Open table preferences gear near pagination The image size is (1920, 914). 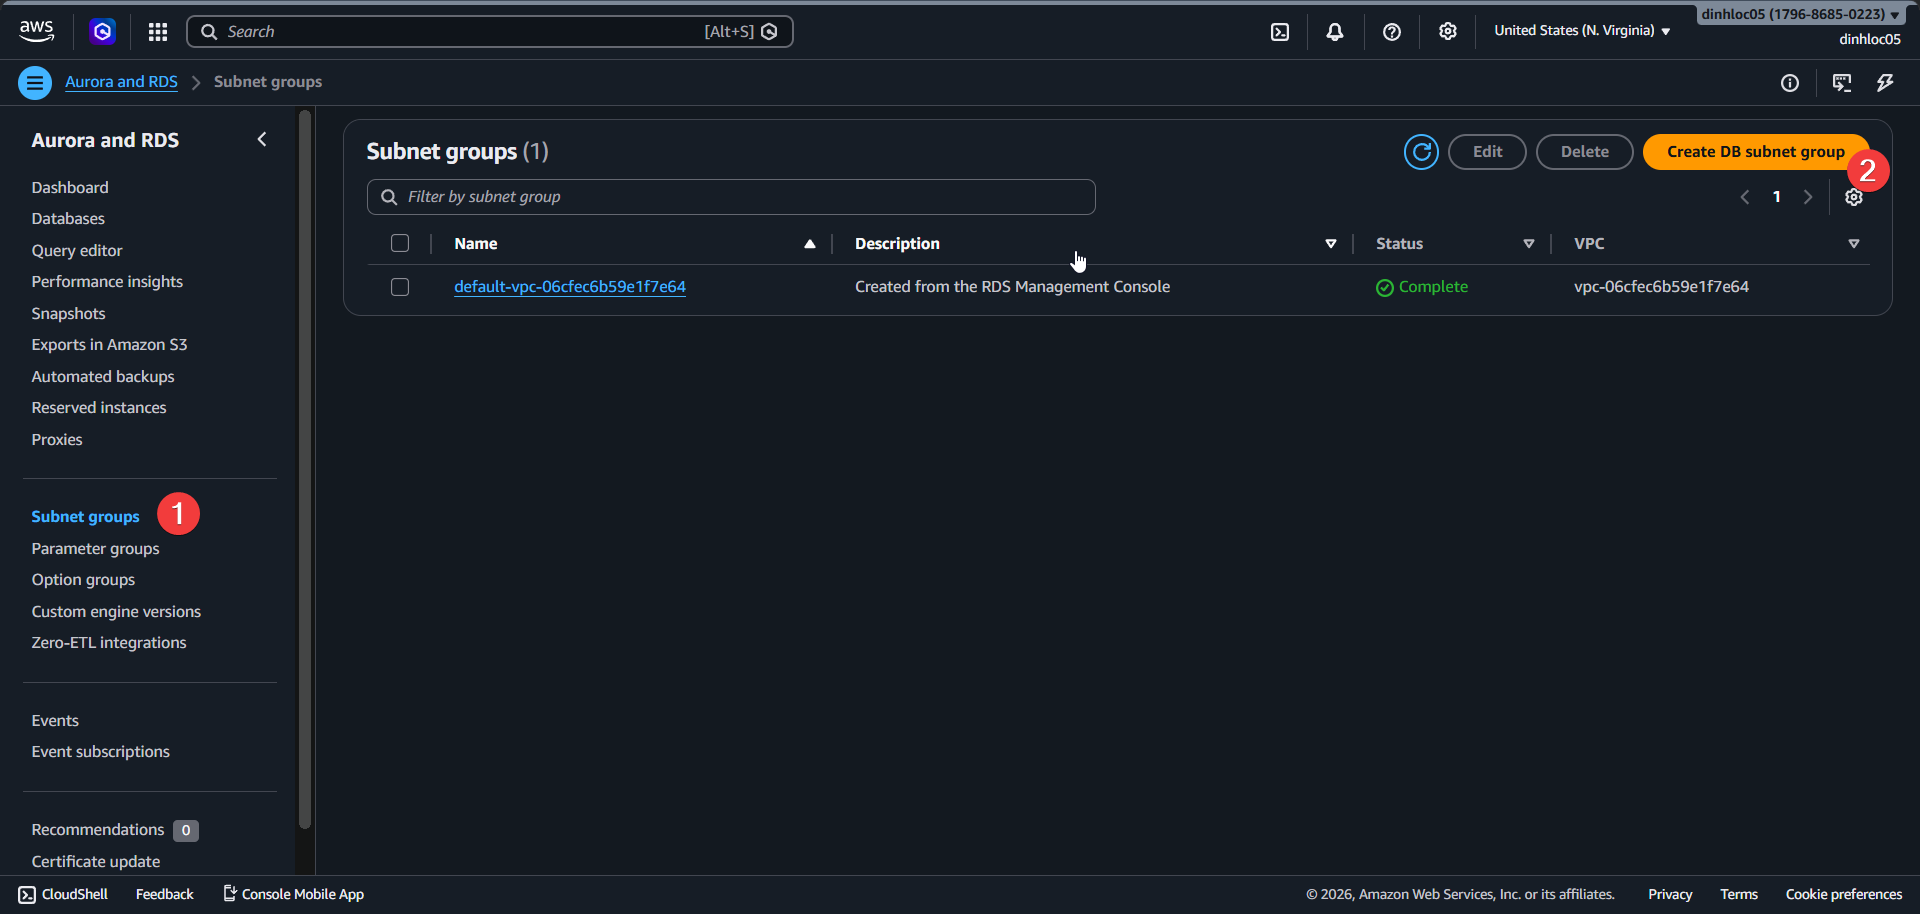coord(1854,196)
